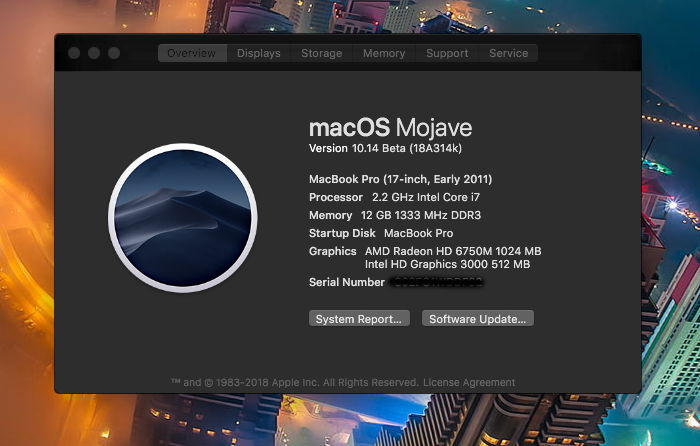Click the macOS Mojave title
700x446 pixels.
tap(391, 128)
